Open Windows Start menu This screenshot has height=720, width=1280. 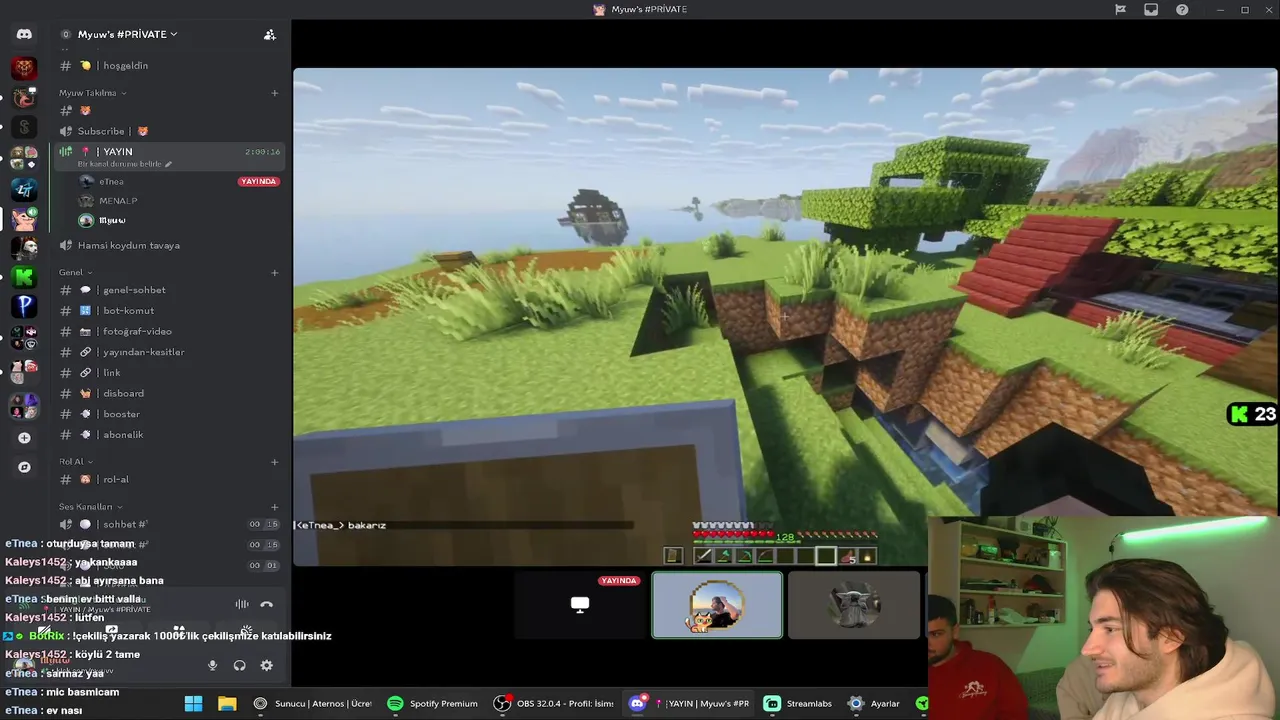193,704
